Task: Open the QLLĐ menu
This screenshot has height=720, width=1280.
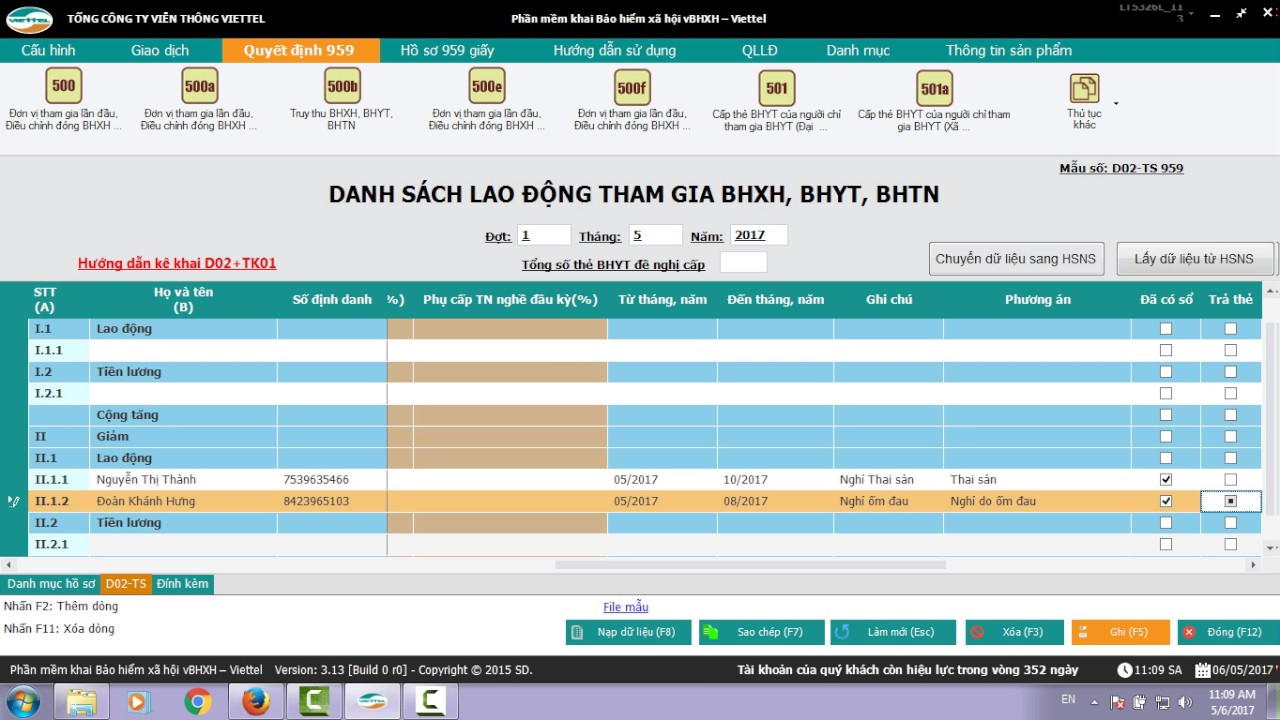Action: [760, 50]
